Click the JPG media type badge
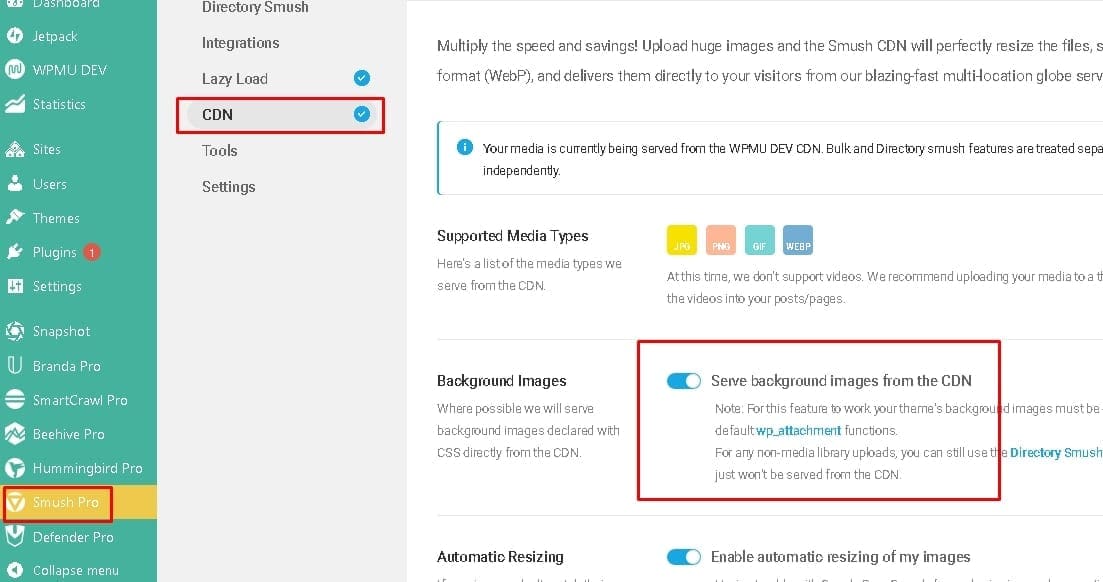 tap(682, 240)
